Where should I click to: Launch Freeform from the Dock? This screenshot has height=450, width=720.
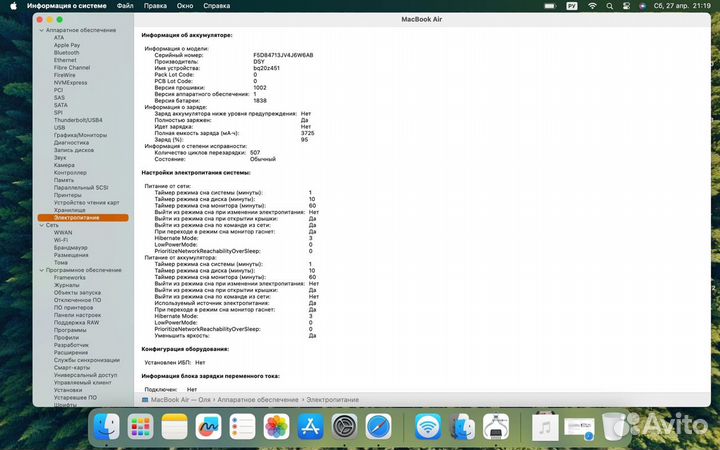point(208,427)
